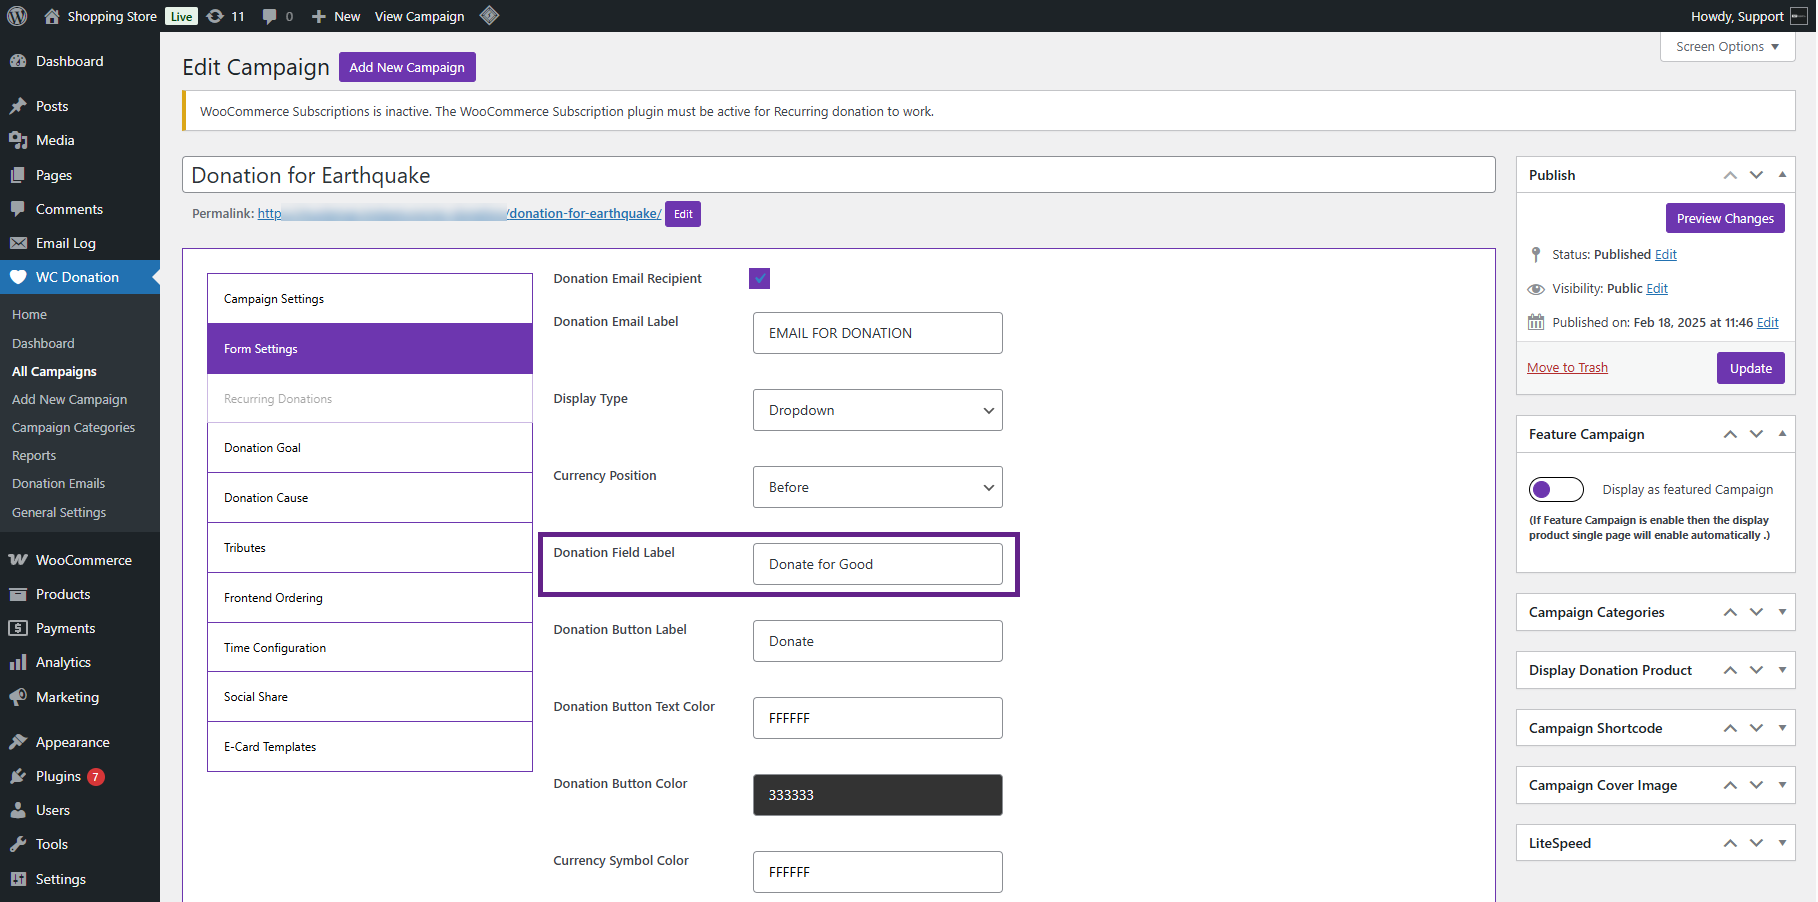Open Plugins with the plug icon

58,776
